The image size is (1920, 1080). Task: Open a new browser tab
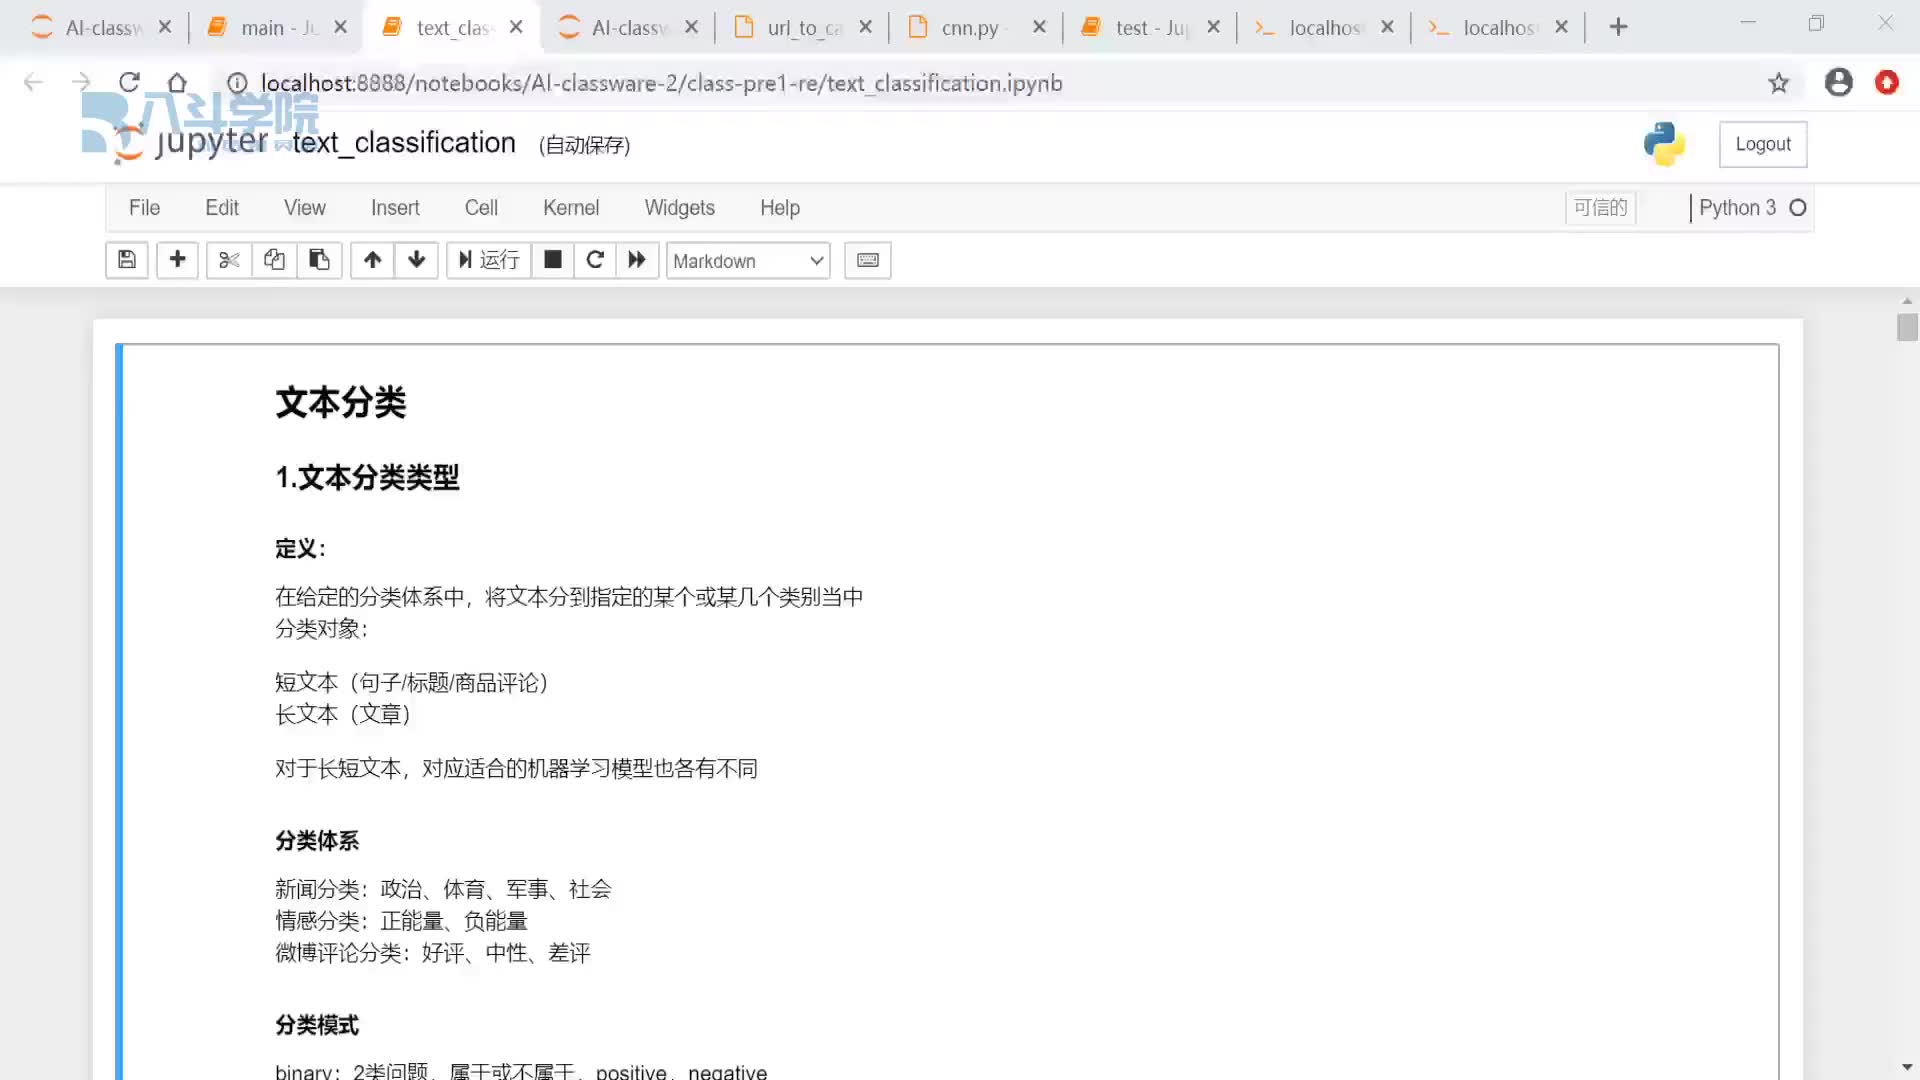(1618, 28)
